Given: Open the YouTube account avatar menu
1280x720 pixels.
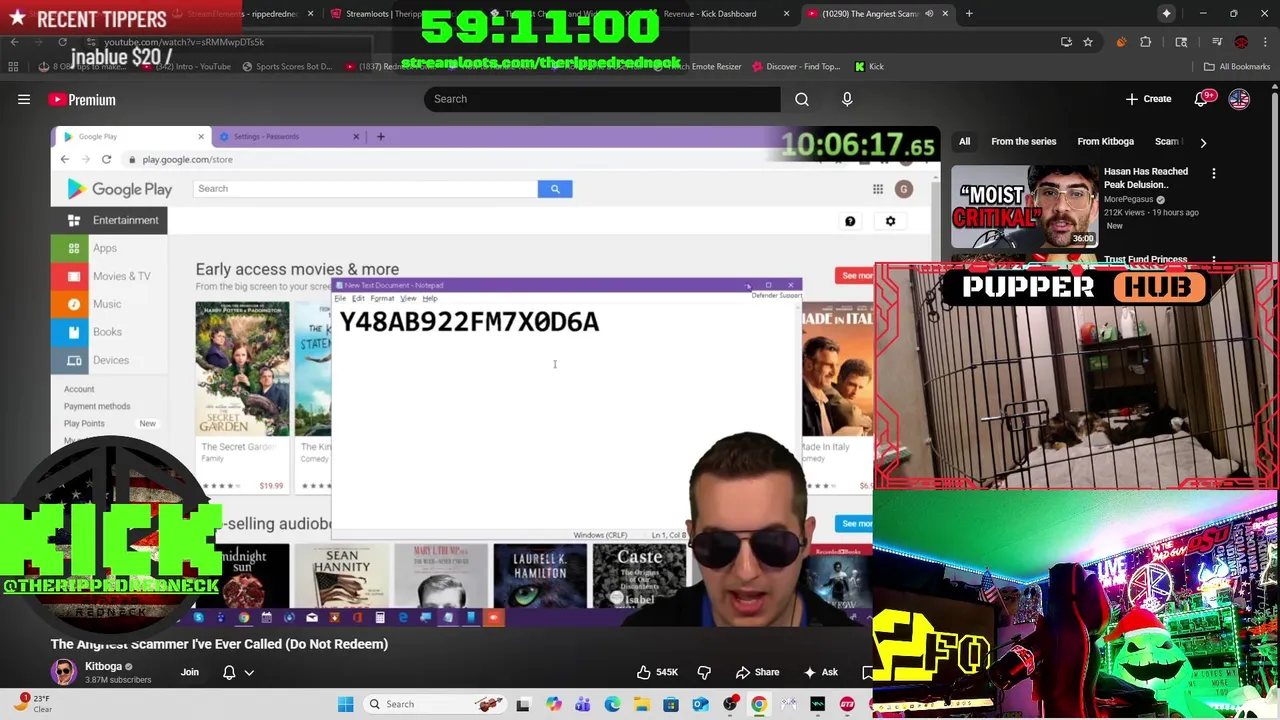Looking at the screenshot, I should (x=1239, y=99).
